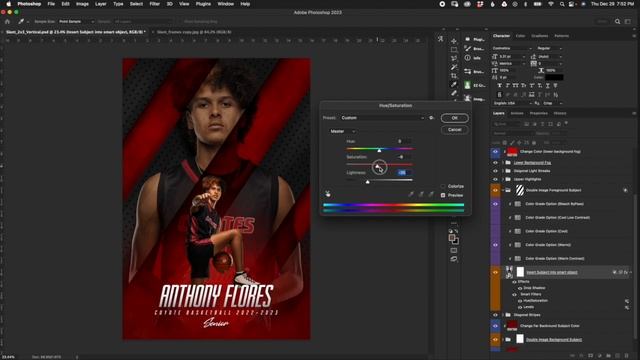Hide the Diagonal Light Streaks group
640x360 pixels.
[496, 171]
